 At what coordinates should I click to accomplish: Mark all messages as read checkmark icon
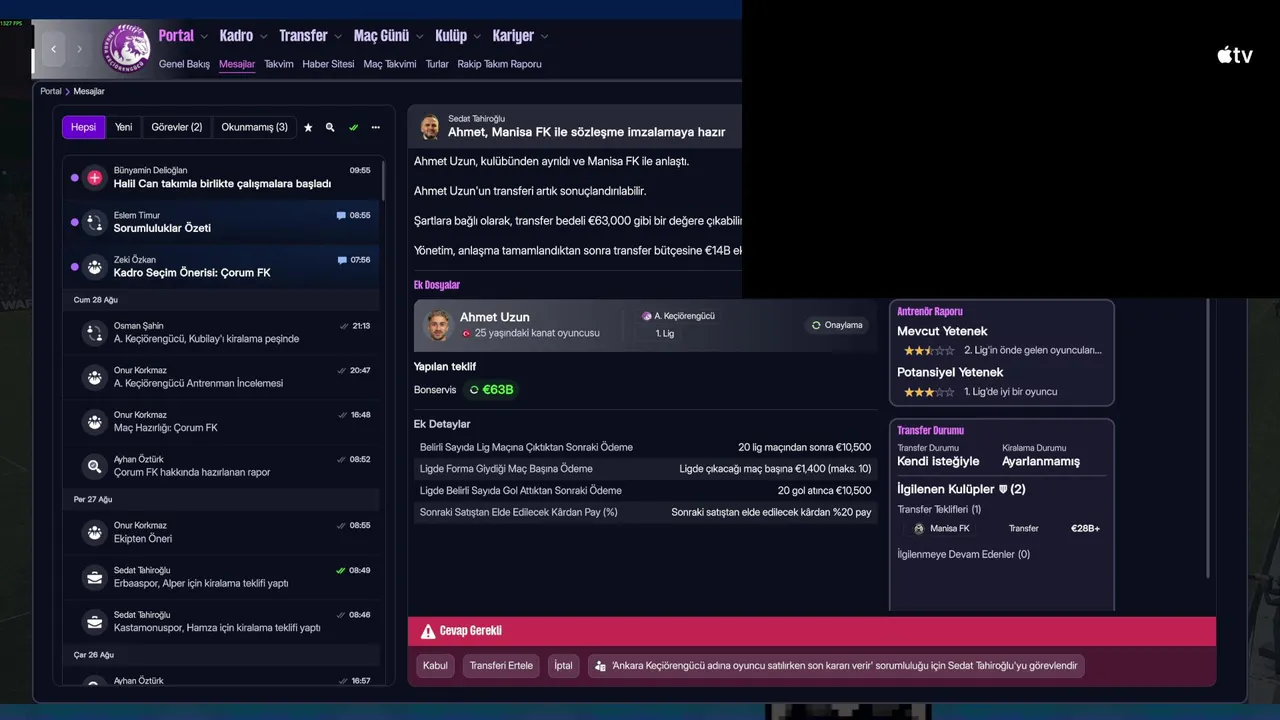click(x=353, y=127)
